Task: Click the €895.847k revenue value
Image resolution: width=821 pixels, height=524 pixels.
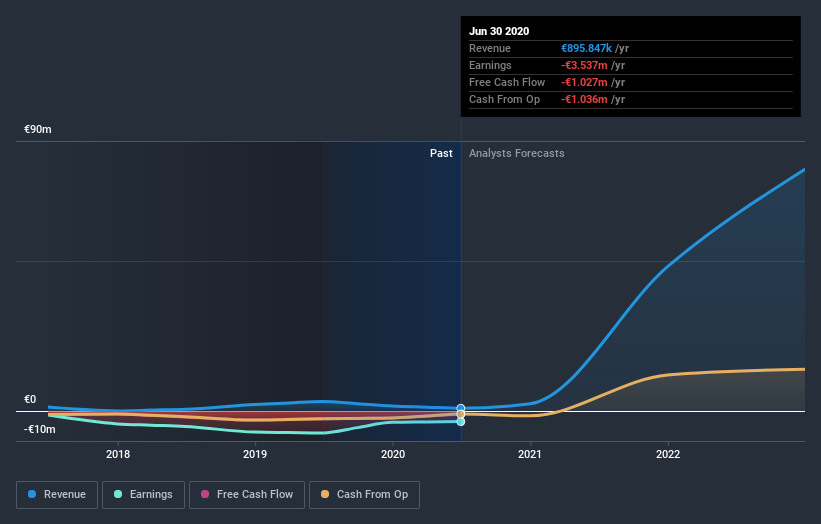Action: (x=586, y=48)
